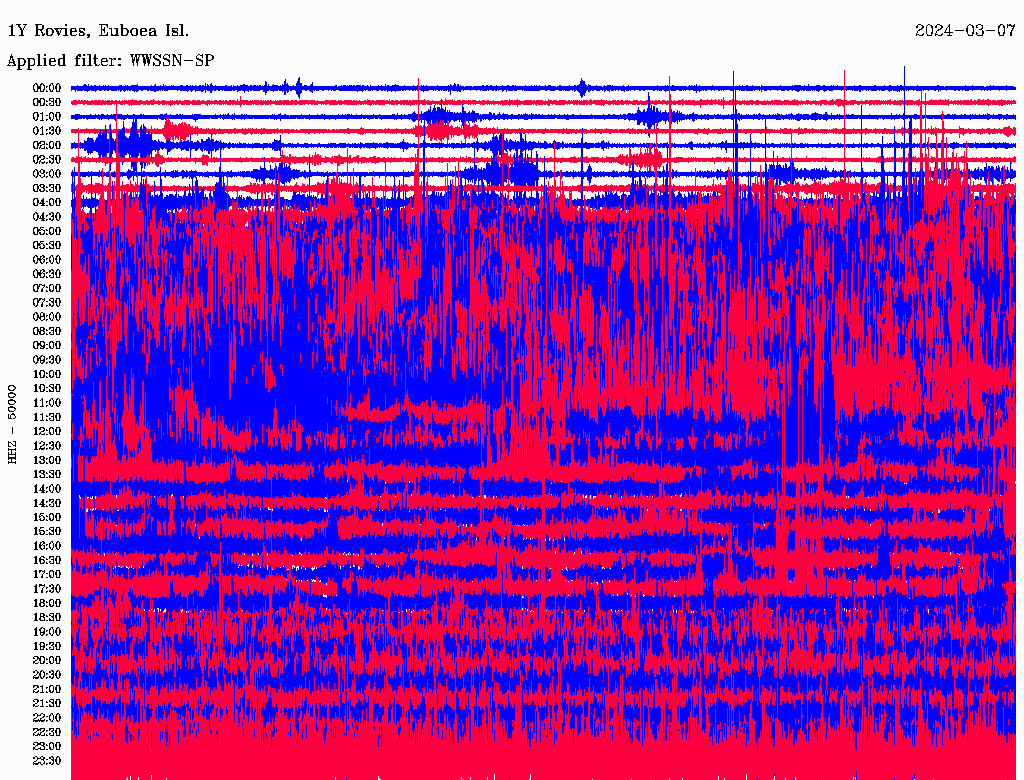Select the 00:00 time label
The image size is (1024, 780).
pyautogui.click(x=47, y=88)
